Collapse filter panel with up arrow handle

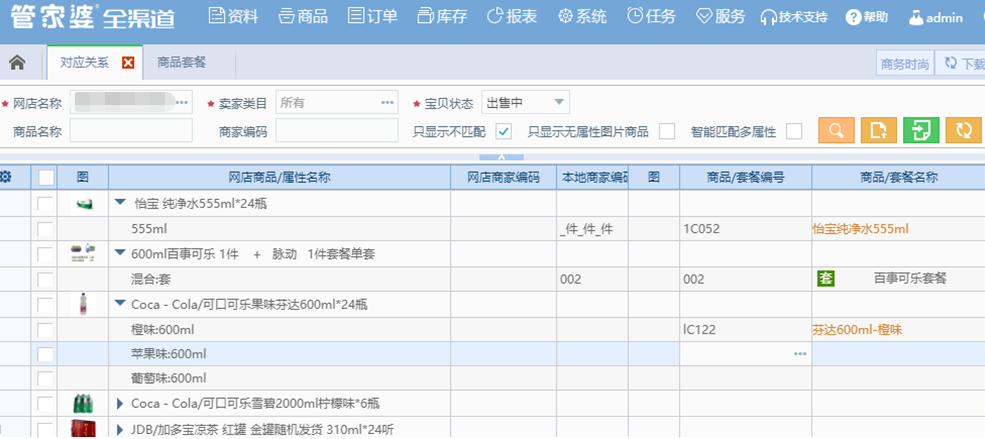pyautogui.click(x=501, y=157)
